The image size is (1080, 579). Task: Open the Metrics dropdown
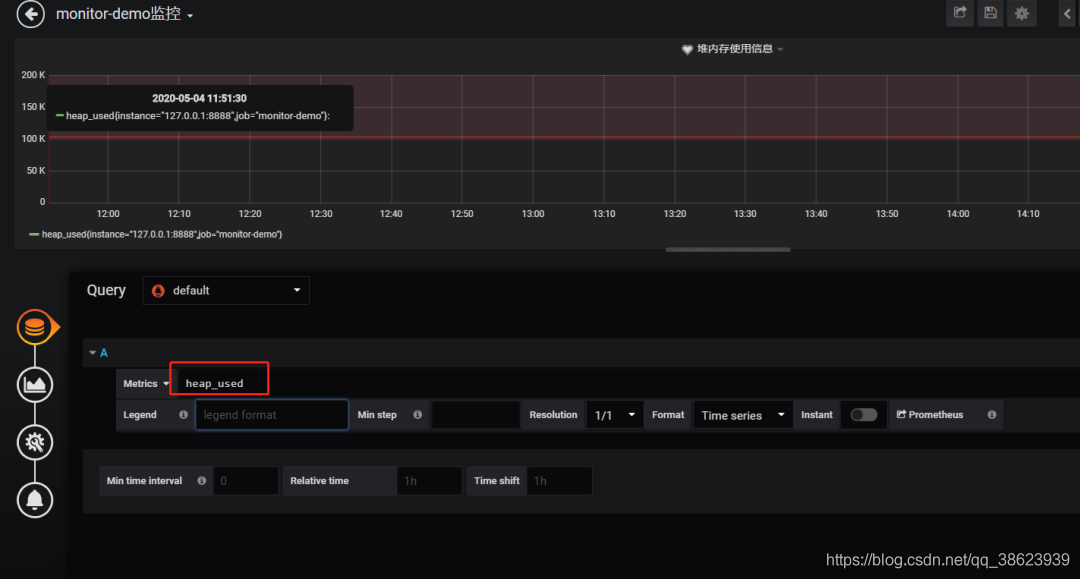pyautogui.click(x=145, y=383)
